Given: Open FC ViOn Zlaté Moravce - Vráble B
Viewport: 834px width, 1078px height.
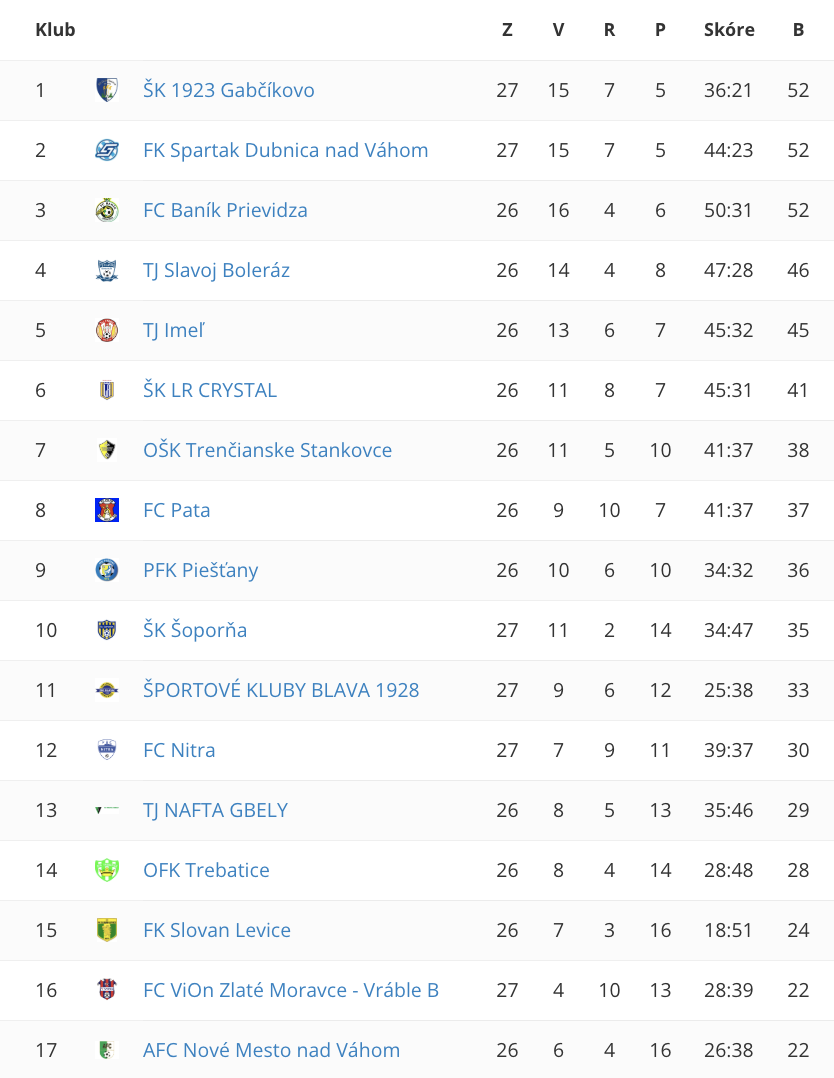Looking at the screenshot, I should (291, 990).
